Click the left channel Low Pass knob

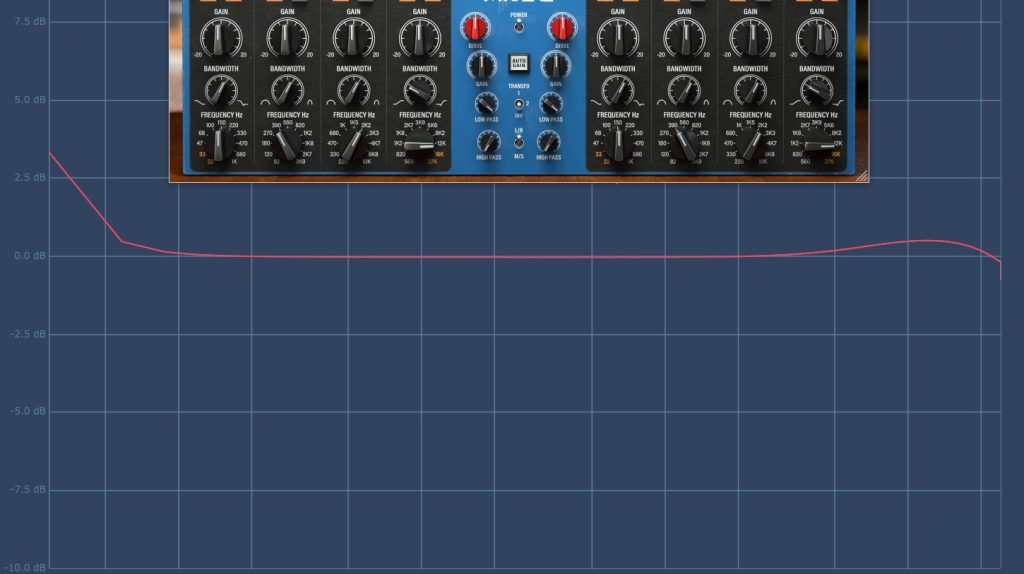coord(486,103)
